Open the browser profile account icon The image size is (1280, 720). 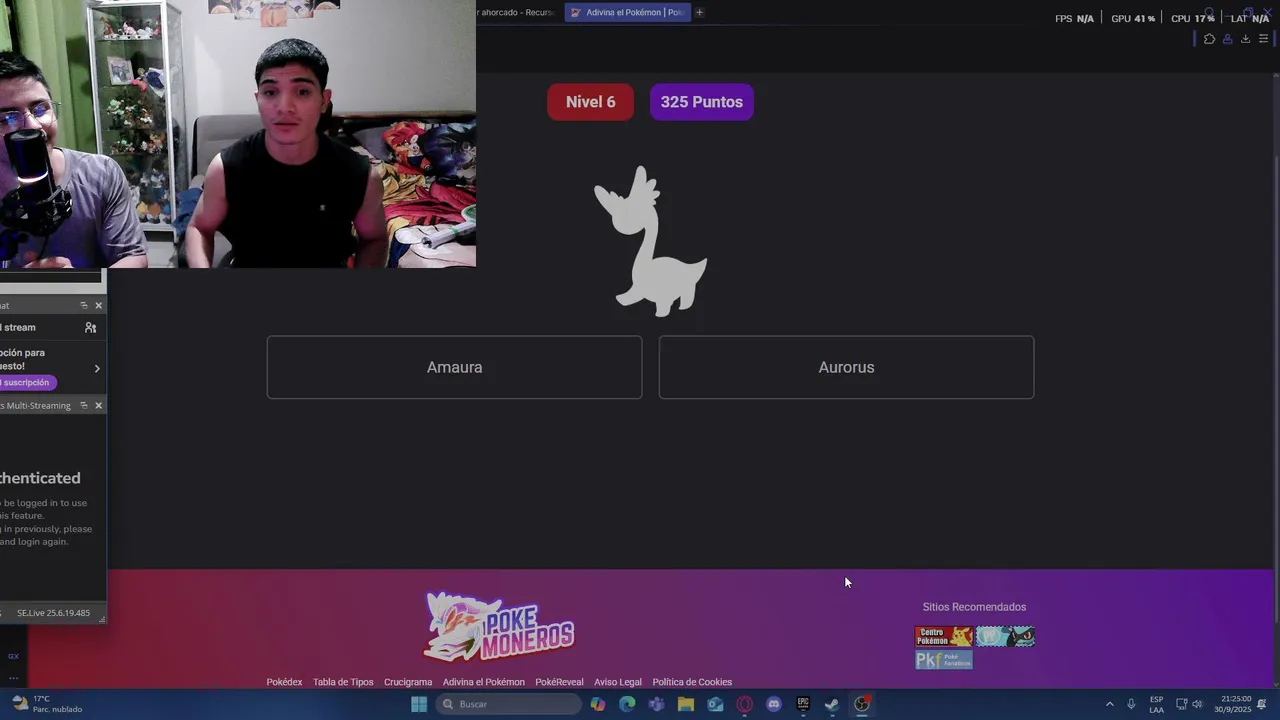(x=1227, y=39)
